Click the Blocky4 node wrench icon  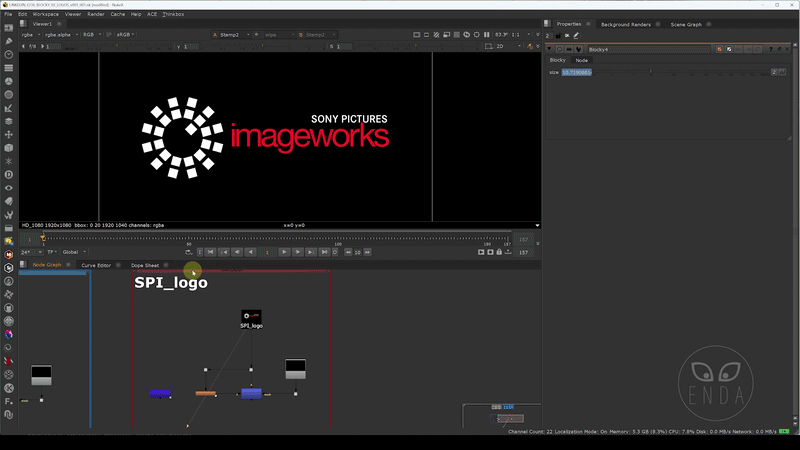point(579,49)
